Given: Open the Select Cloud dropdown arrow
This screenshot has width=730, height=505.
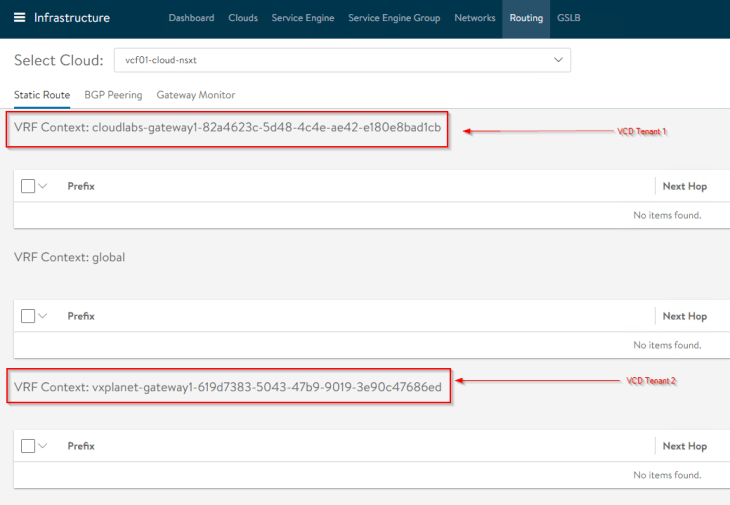Looking at the screenshot, I should (558, 60).
